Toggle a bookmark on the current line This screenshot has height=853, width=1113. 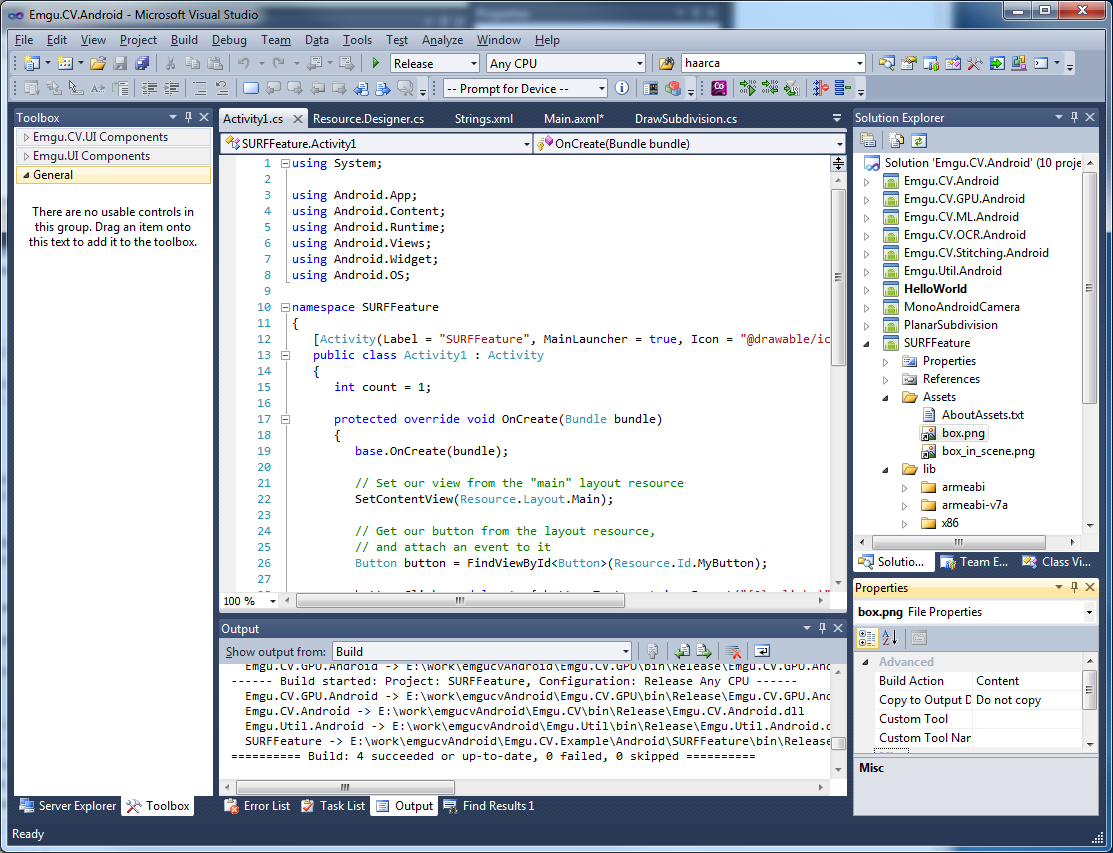coord(251,89)
